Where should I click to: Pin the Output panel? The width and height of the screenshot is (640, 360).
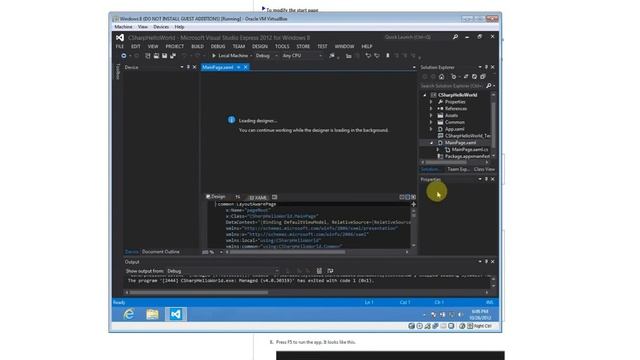(x=486, y=262)
